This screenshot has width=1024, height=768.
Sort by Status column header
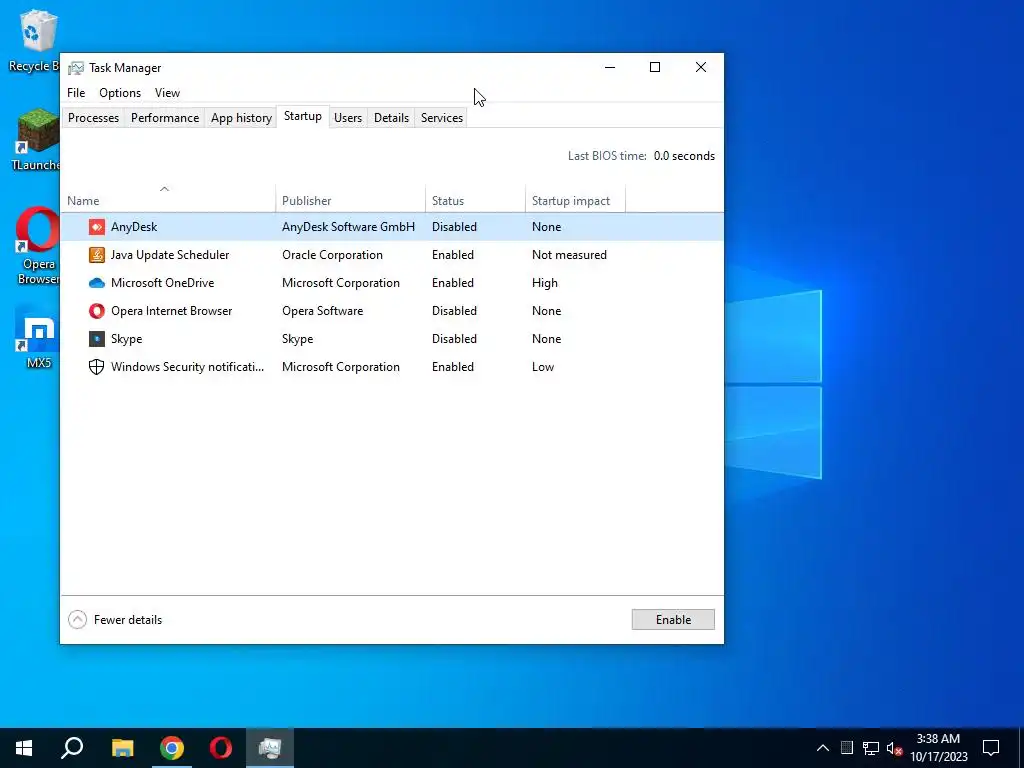[475, 200]
